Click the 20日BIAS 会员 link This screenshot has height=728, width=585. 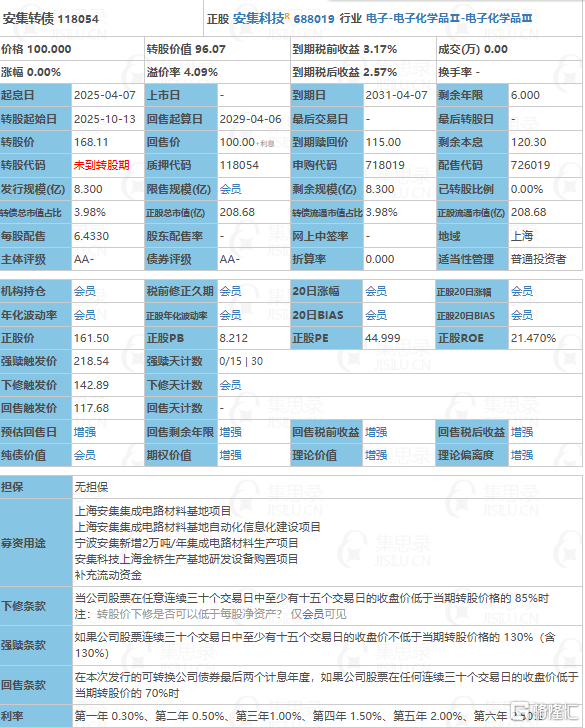[376, 315]
